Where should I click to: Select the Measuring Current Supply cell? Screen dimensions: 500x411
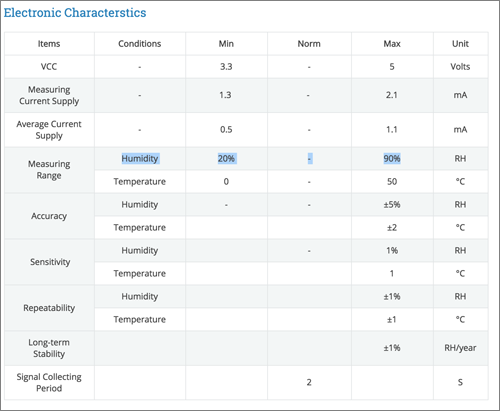(49, 95)
